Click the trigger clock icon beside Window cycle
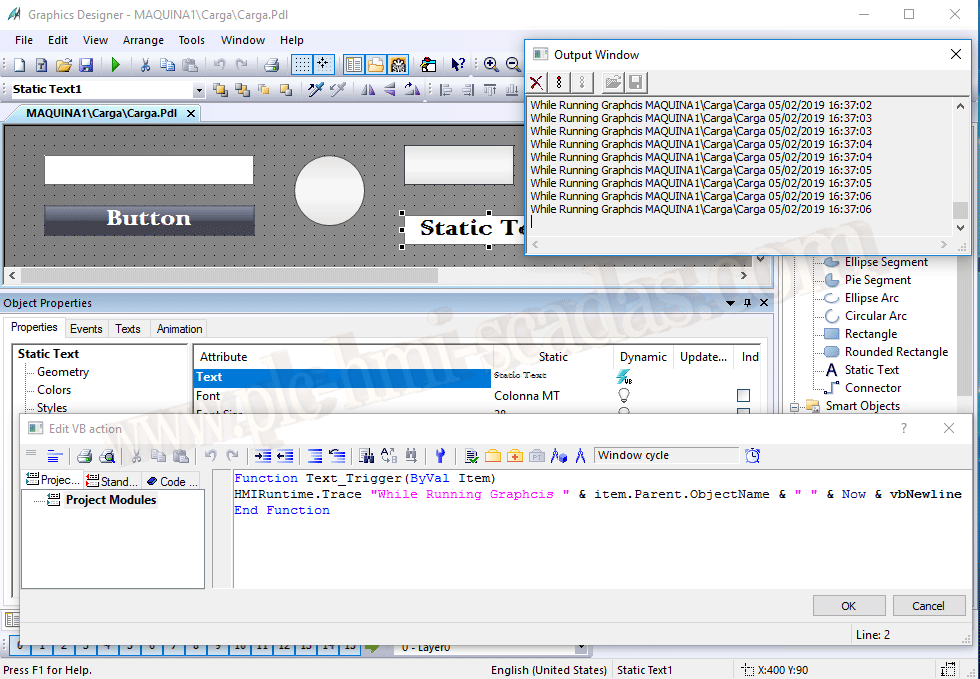 [752, 456]
